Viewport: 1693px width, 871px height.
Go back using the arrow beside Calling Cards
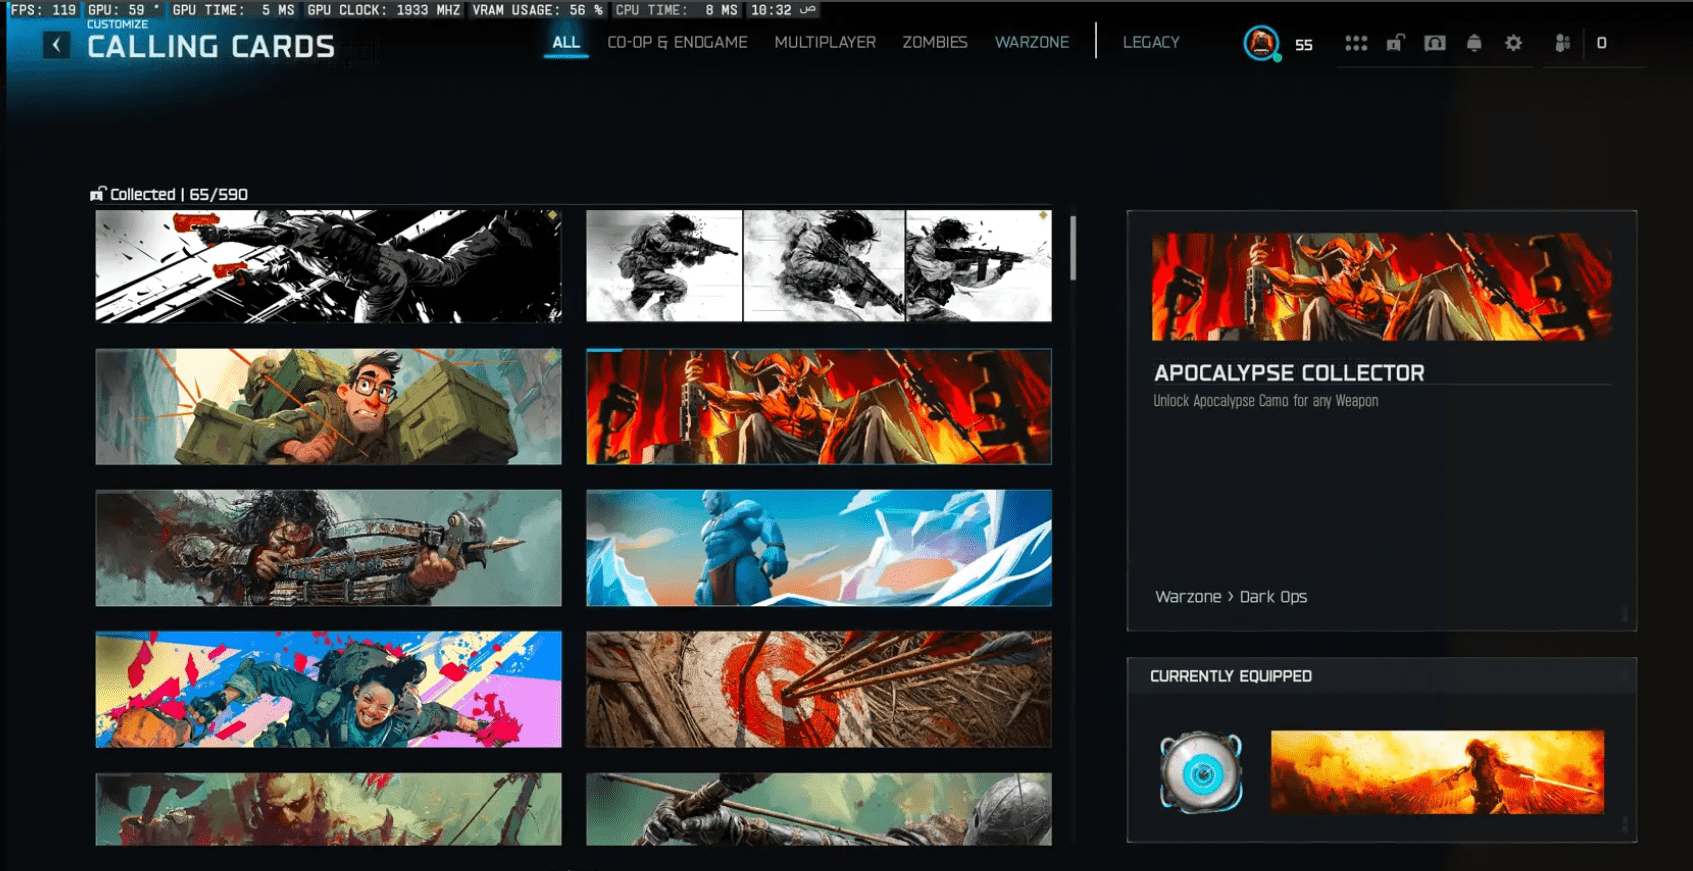pos(56,45)
